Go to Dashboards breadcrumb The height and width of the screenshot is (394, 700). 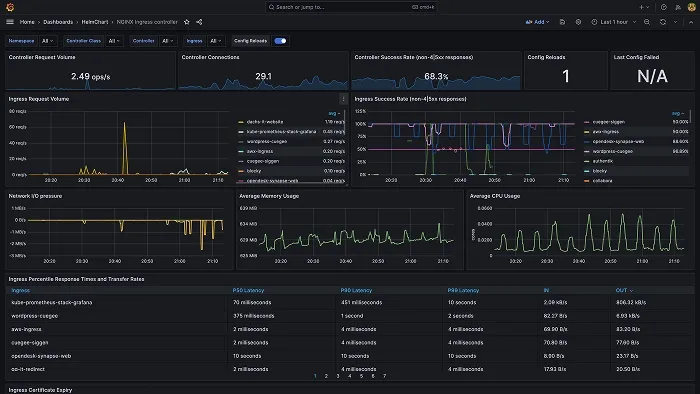pyautogui.click(x=58, y=22)
